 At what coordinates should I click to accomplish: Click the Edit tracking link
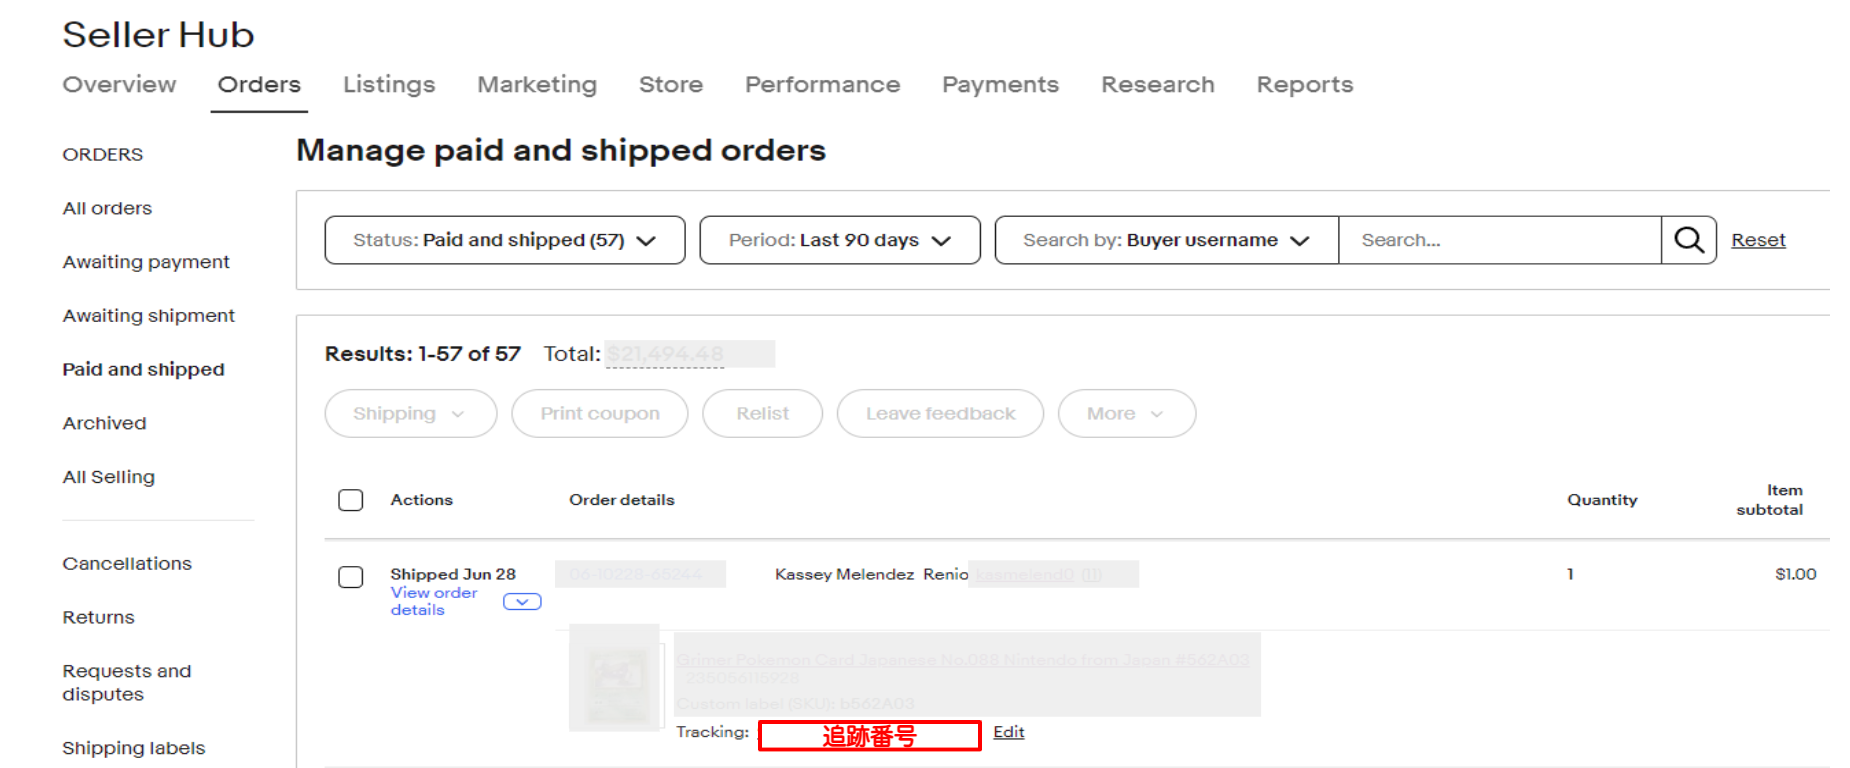1008,732
